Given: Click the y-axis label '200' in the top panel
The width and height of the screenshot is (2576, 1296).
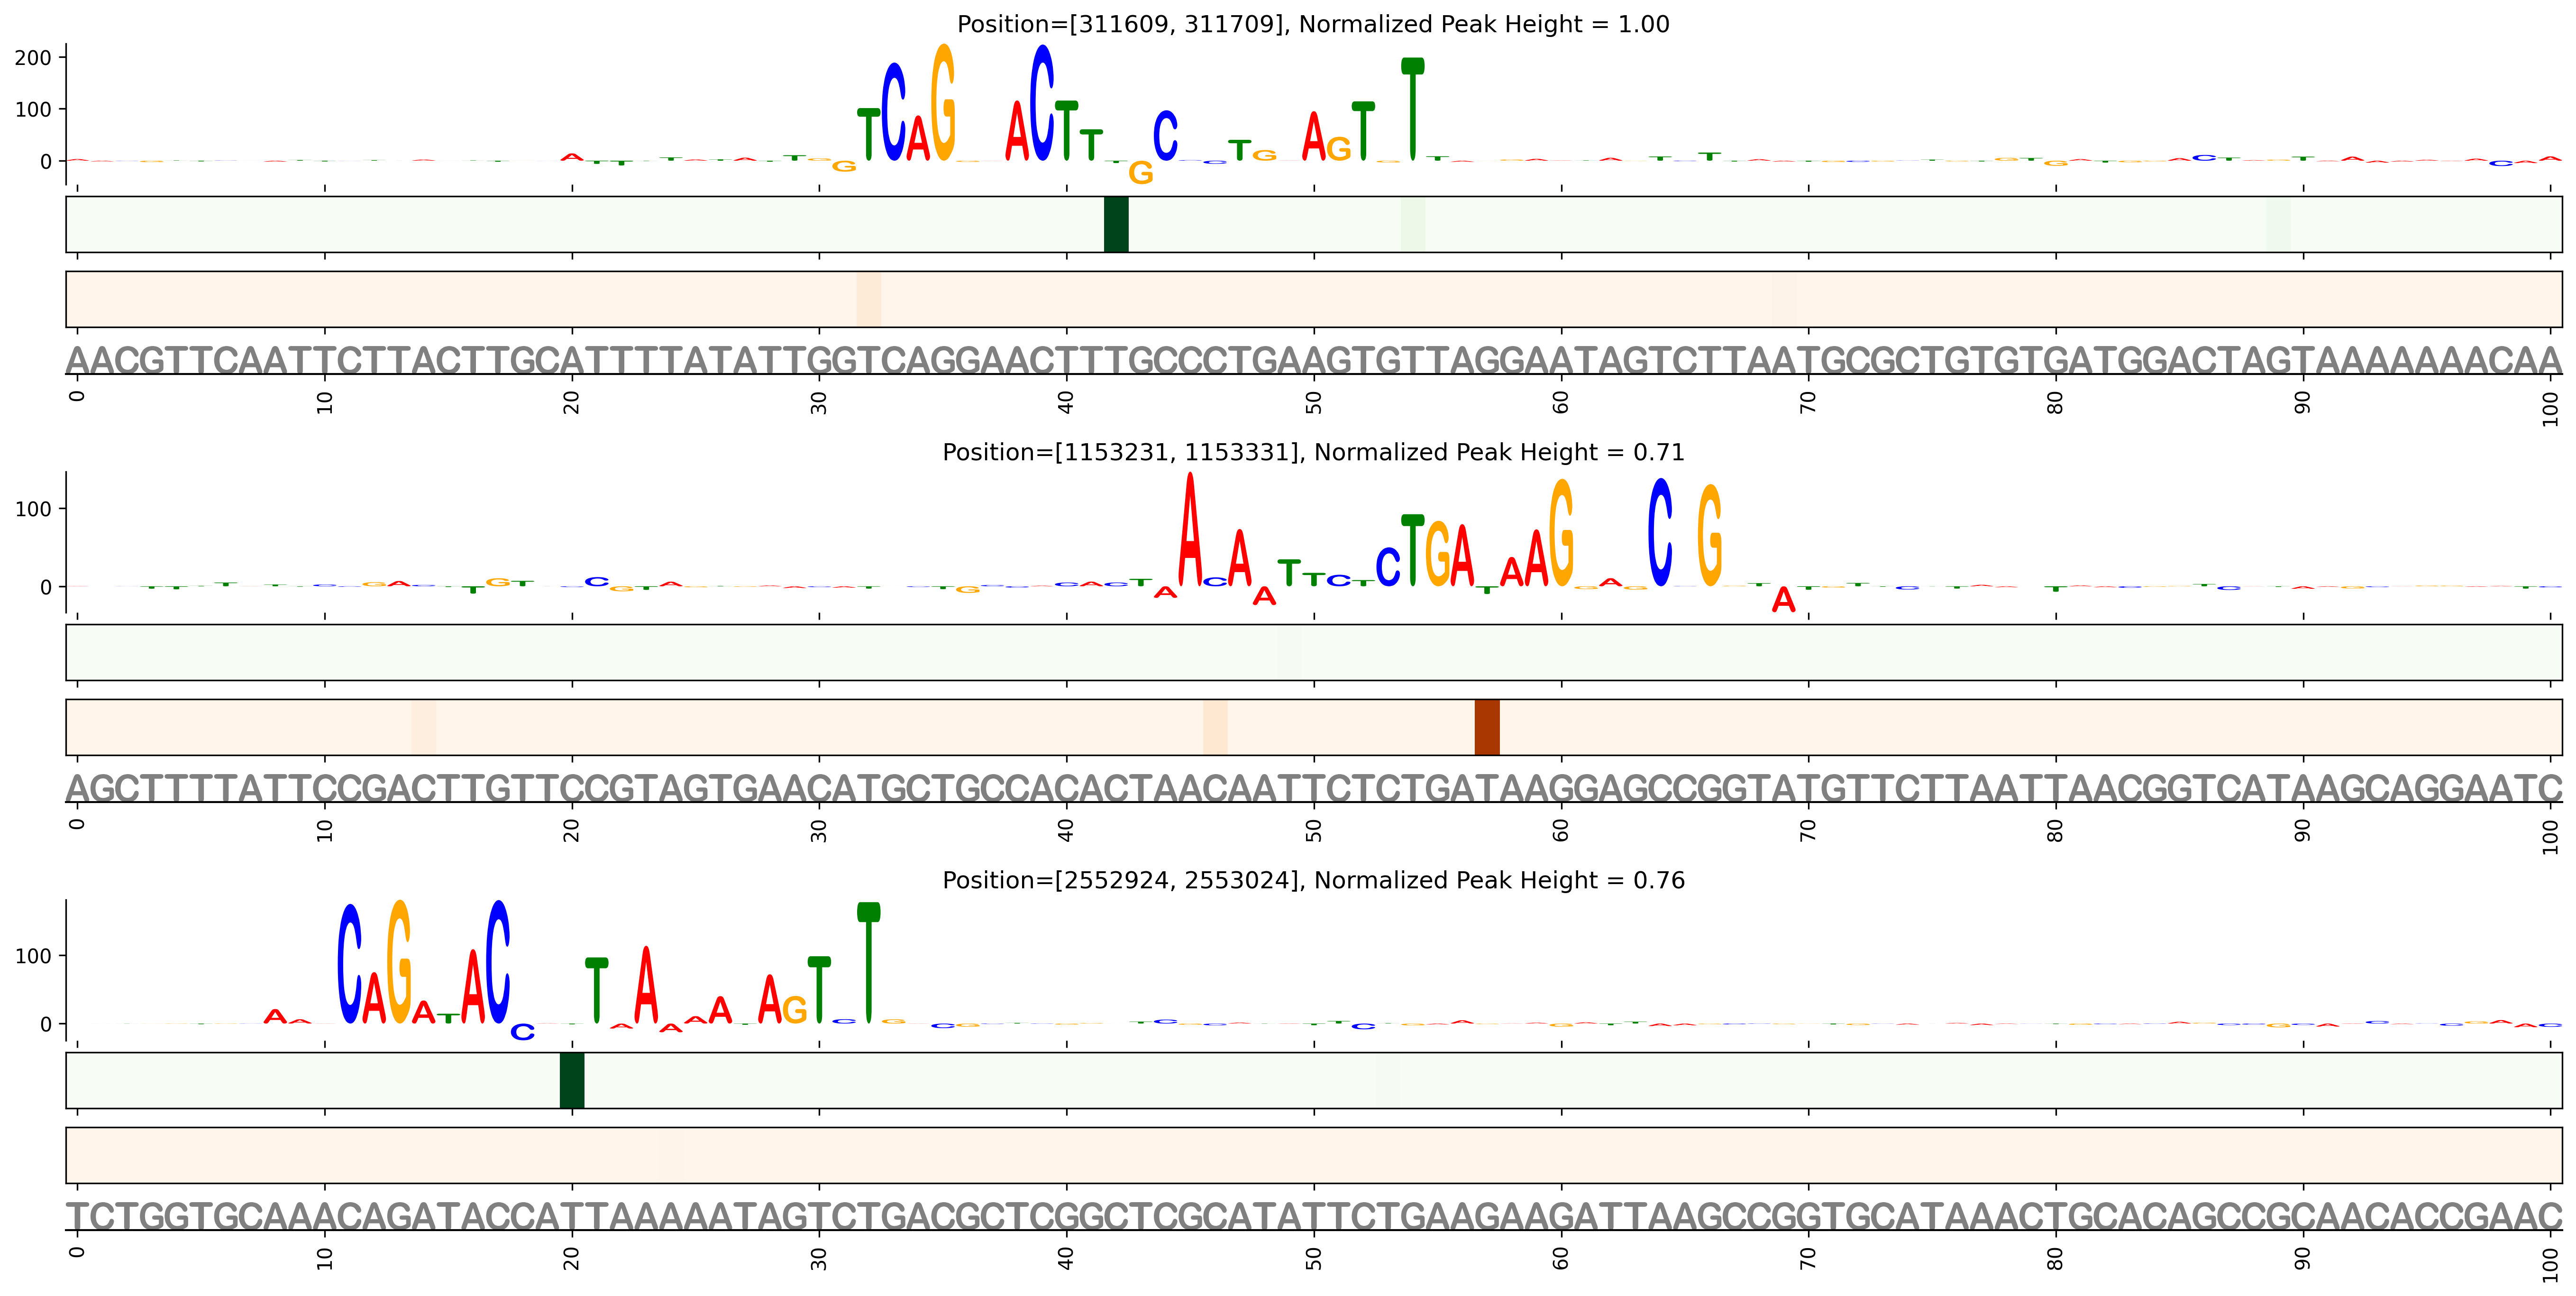Looking at the screenshot, I should pos(33,58).
